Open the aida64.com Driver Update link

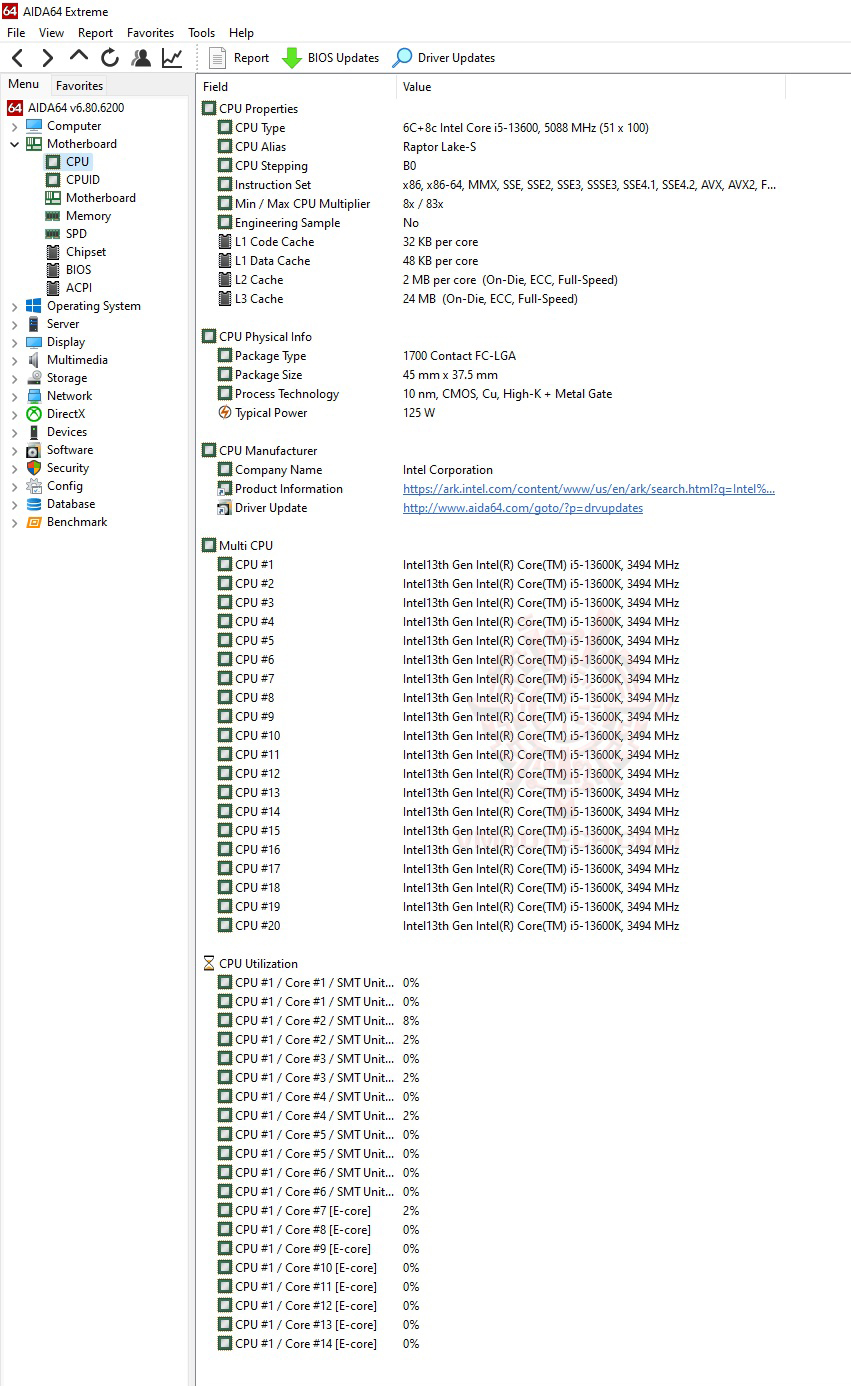(523, 508)
